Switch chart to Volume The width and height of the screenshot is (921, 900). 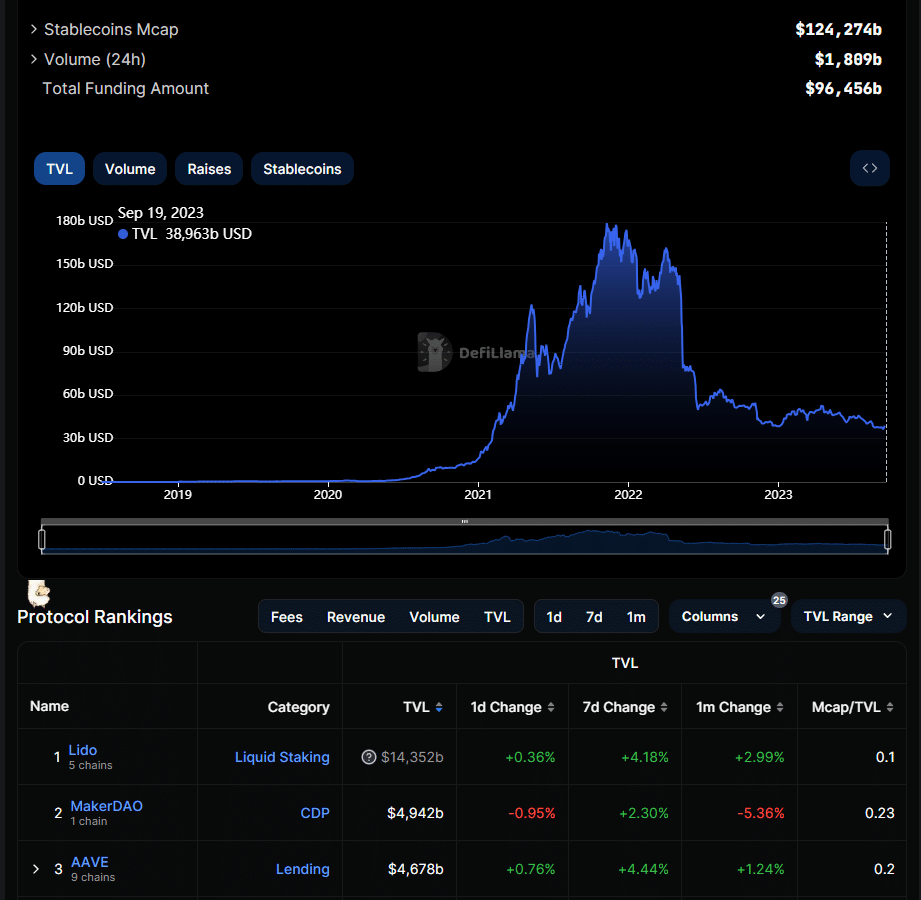[x=130, y=169]
